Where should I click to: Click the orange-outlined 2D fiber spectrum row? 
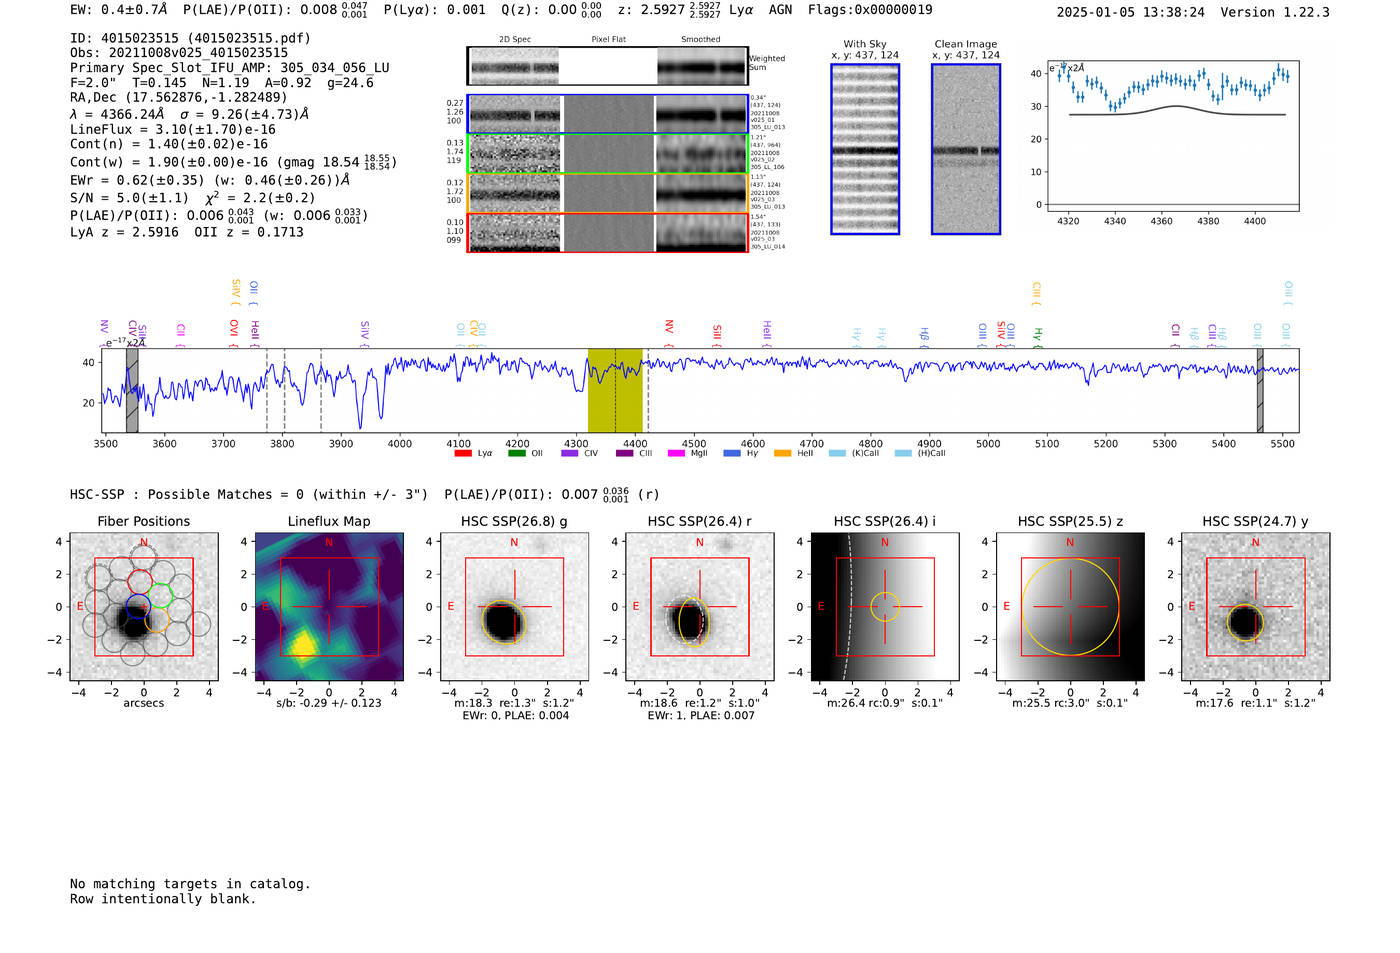[x=607, y=193]
